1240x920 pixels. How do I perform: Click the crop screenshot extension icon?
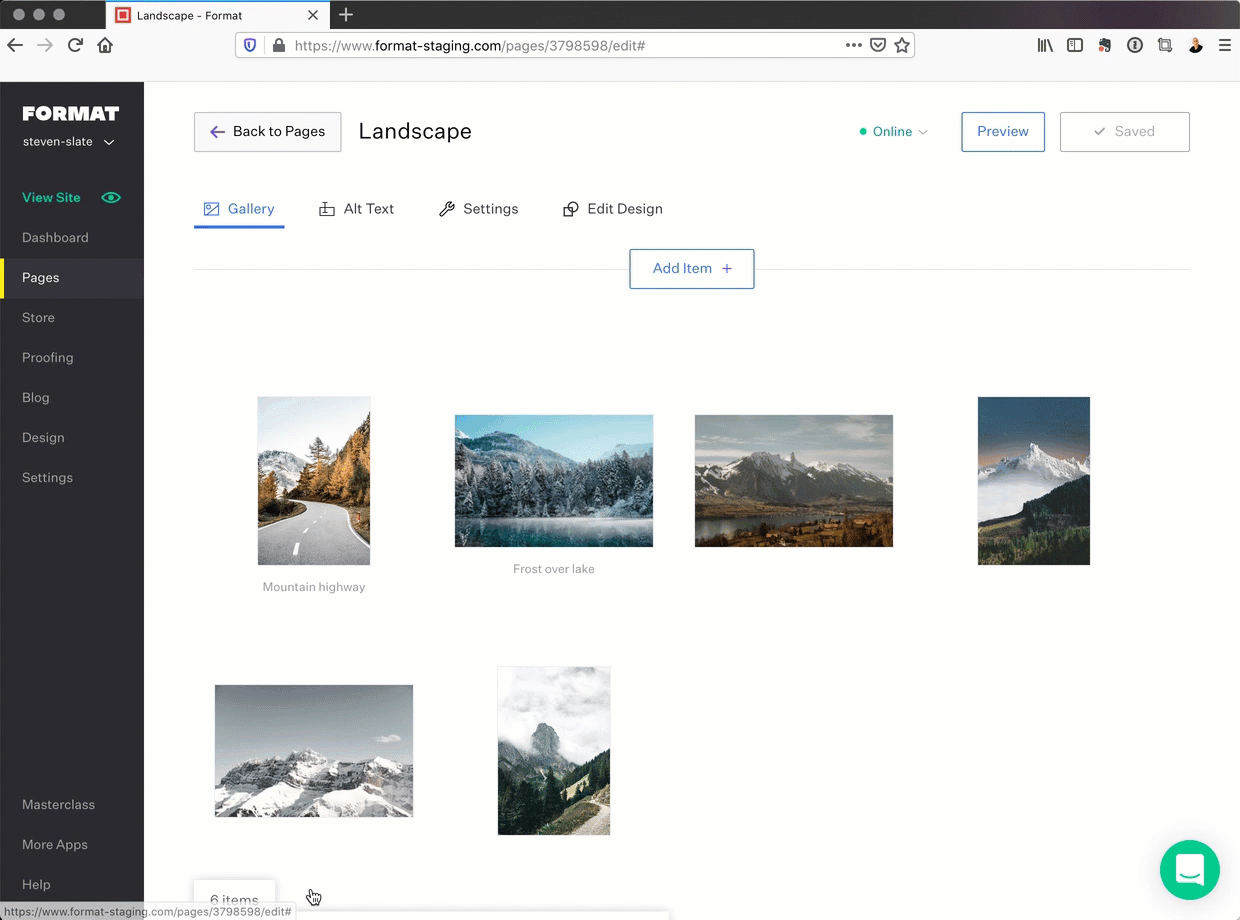click(1165, 45)
